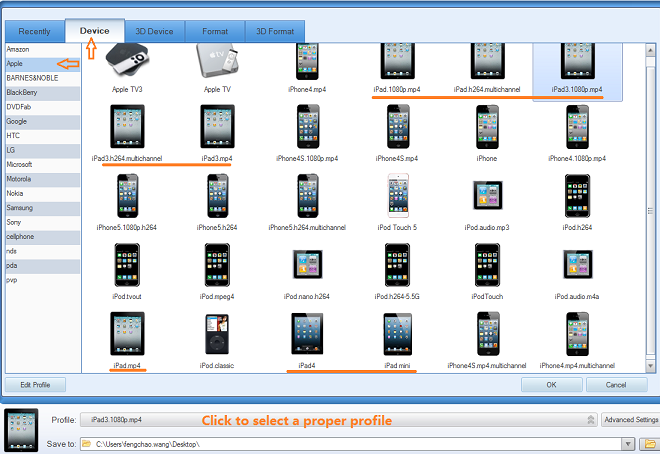Select BlackBerry in the brand list
Screen dimensions: 660x454
[43, 93]
